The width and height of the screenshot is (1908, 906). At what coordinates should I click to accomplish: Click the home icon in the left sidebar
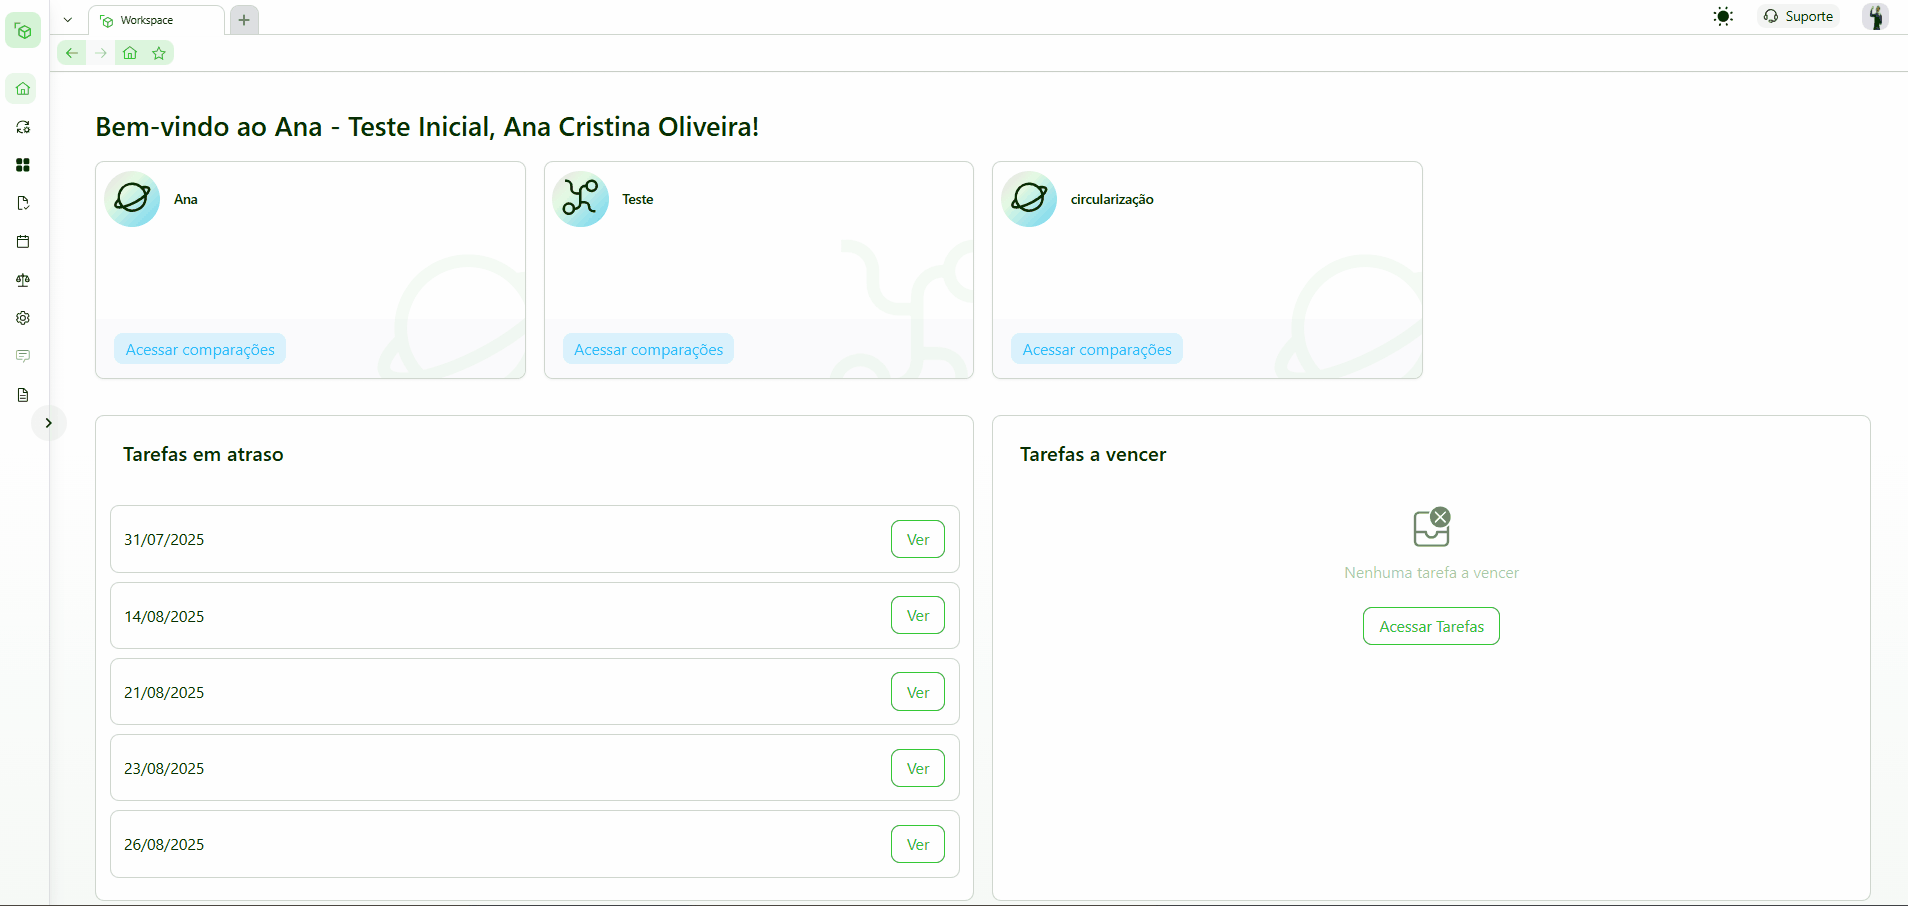[x=23, y=89]
